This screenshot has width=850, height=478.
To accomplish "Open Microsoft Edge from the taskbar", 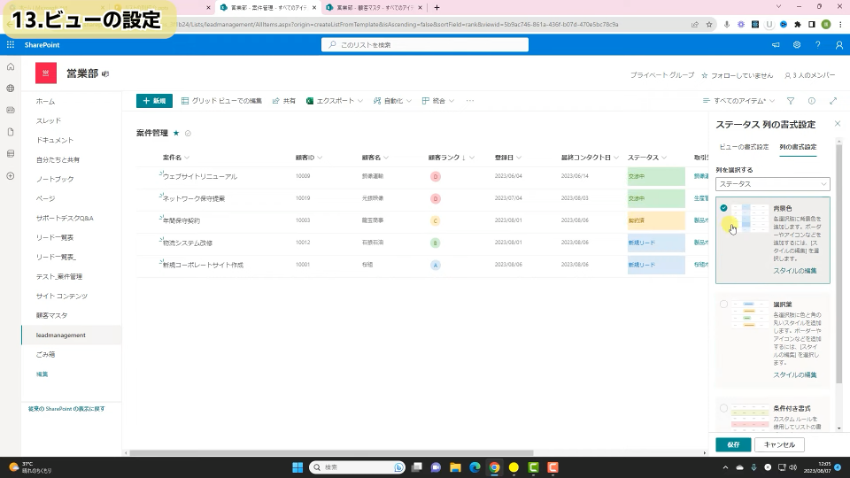I will [x=474, y=467].
